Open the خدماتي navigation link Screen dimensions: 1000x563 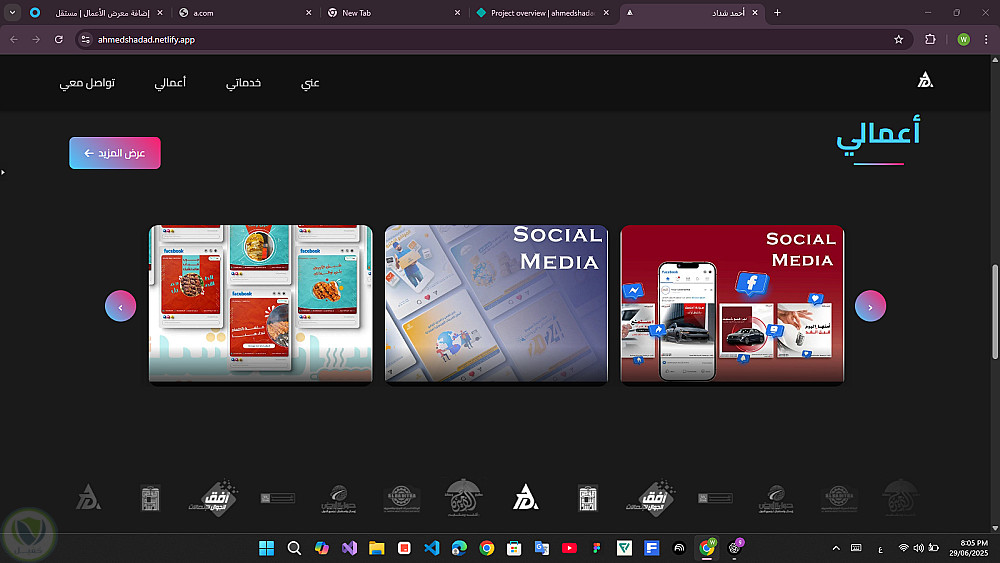[x=244, y=83]
